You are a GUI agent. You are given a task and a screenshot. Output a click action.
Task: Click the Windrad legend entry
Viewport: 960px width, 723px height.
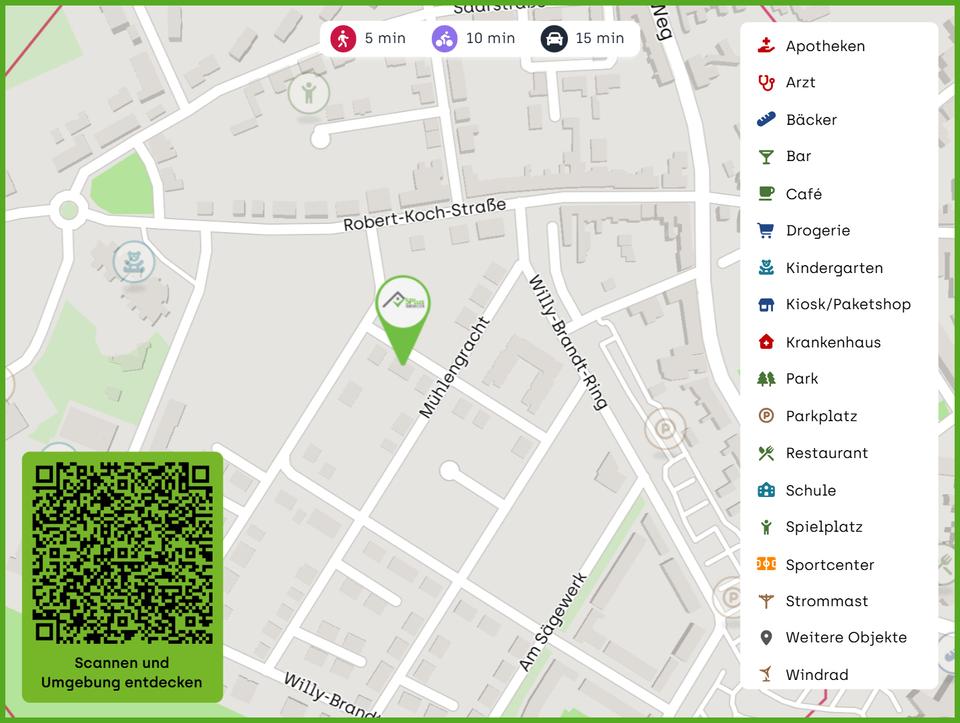pyautogui.click(x=816, y=675)
